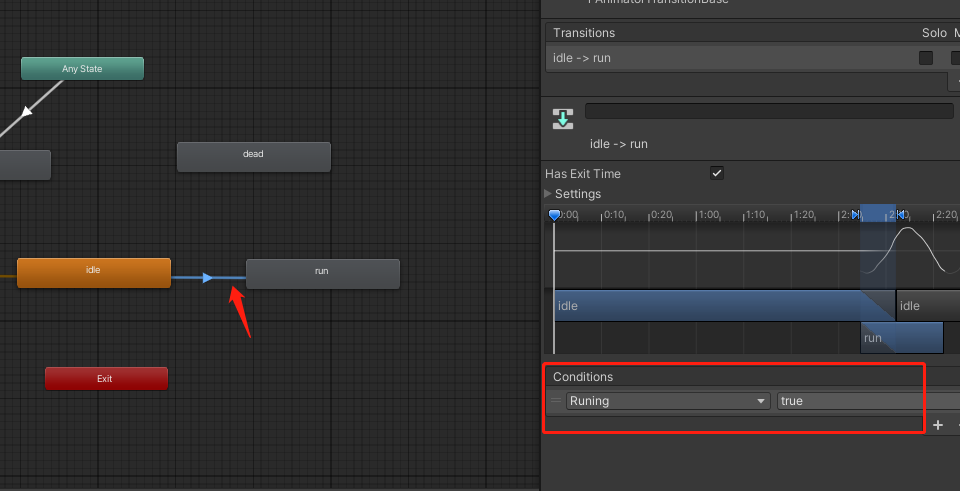The height and width of the screenshot is (491, 960).
Task: Add a new condition with plus button
Action: [x=938, y=425]
